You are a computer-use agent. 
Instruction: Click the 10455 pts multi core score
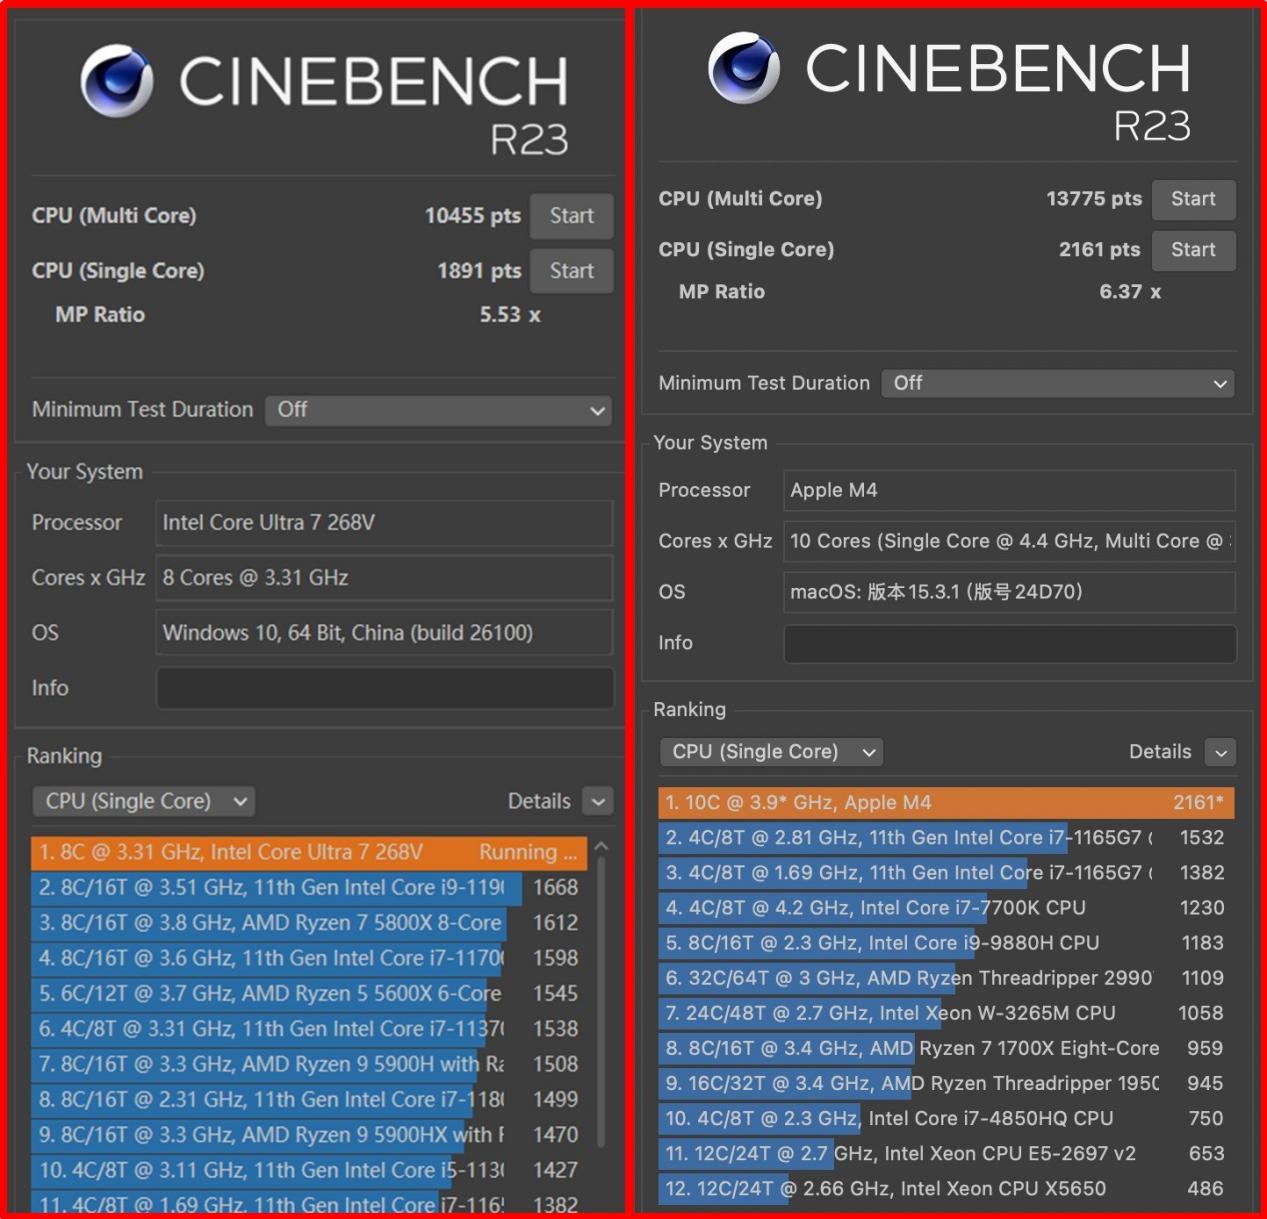[x=472, y=216]
